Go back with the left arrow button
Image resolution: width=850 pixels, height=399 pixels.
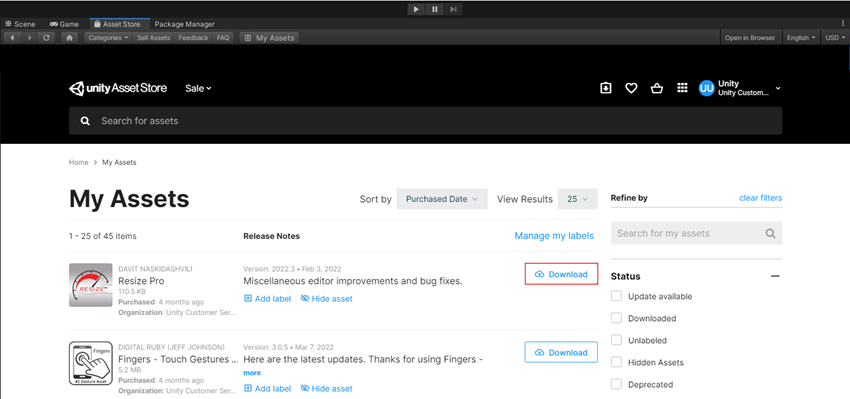click(12, 38)
